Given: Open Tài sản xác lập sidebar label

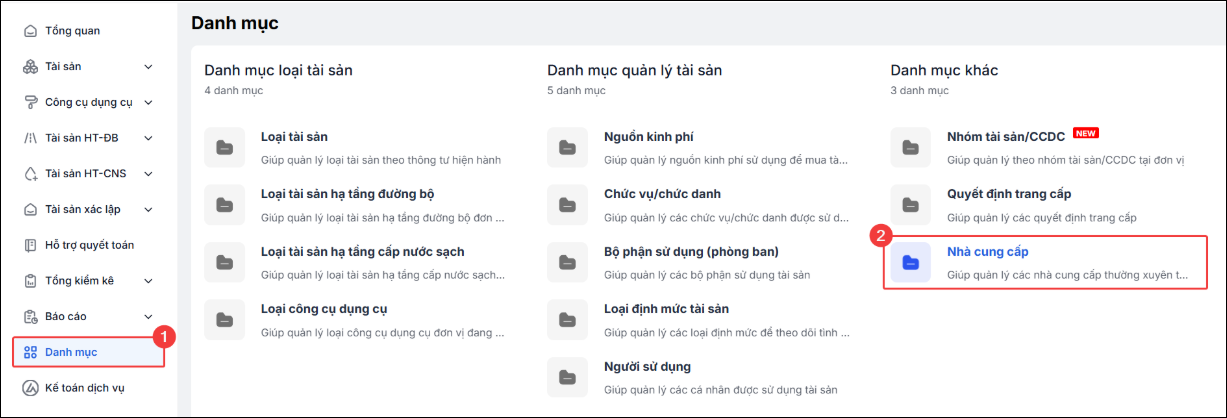Looking at the screenshot, I should (84, 209).
